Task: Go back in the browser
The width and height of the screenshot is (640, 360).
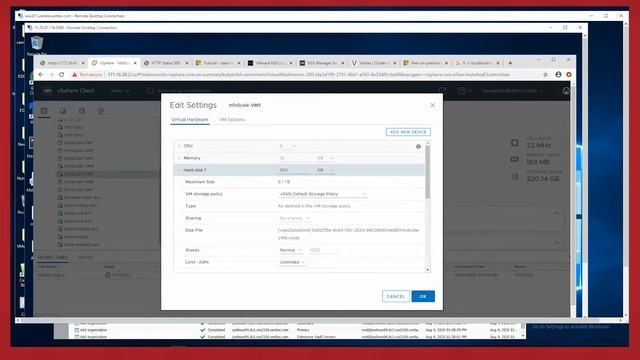Action: pos(40,75)
